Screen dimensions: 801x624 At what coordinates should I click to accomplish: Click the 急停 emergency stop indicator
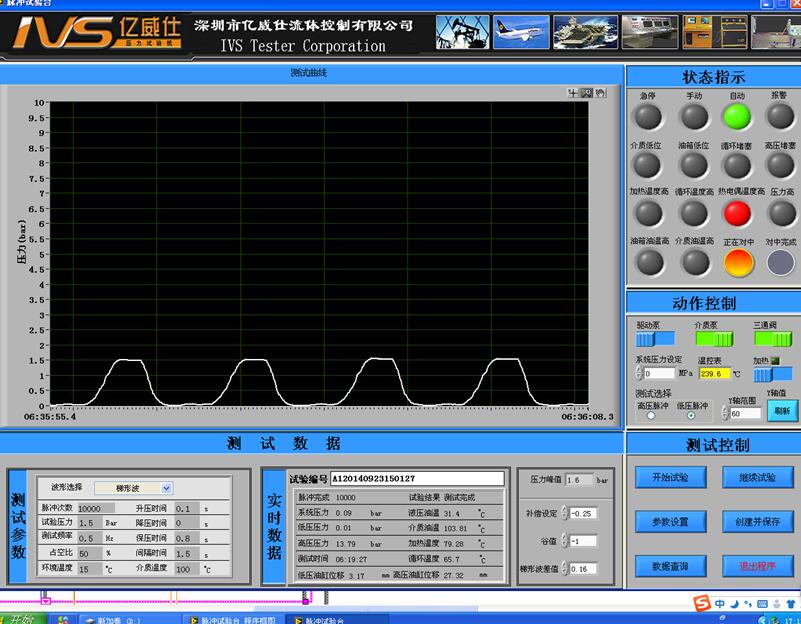click(x=649, y=117)
